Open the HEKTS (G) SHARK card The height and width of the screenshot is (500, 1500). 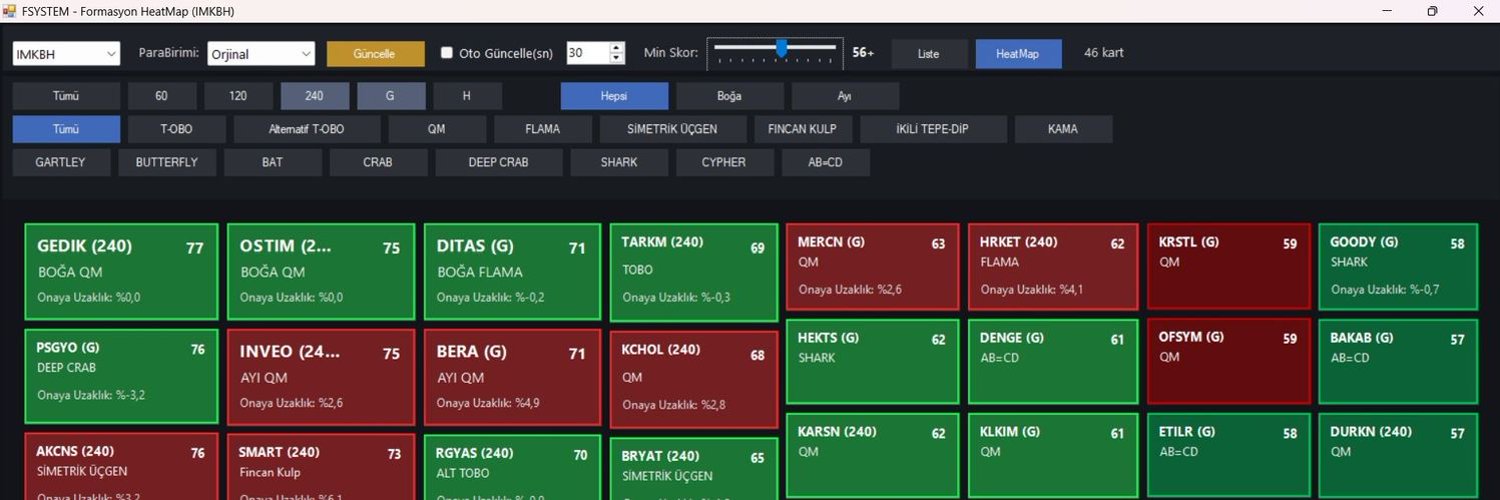(872, 360)
